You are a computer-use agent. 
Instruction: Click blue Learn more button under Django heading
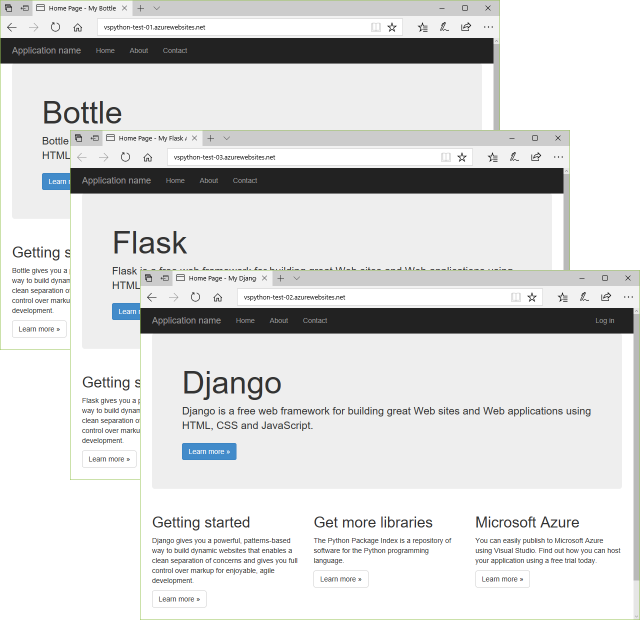click(x=209, y=451)
